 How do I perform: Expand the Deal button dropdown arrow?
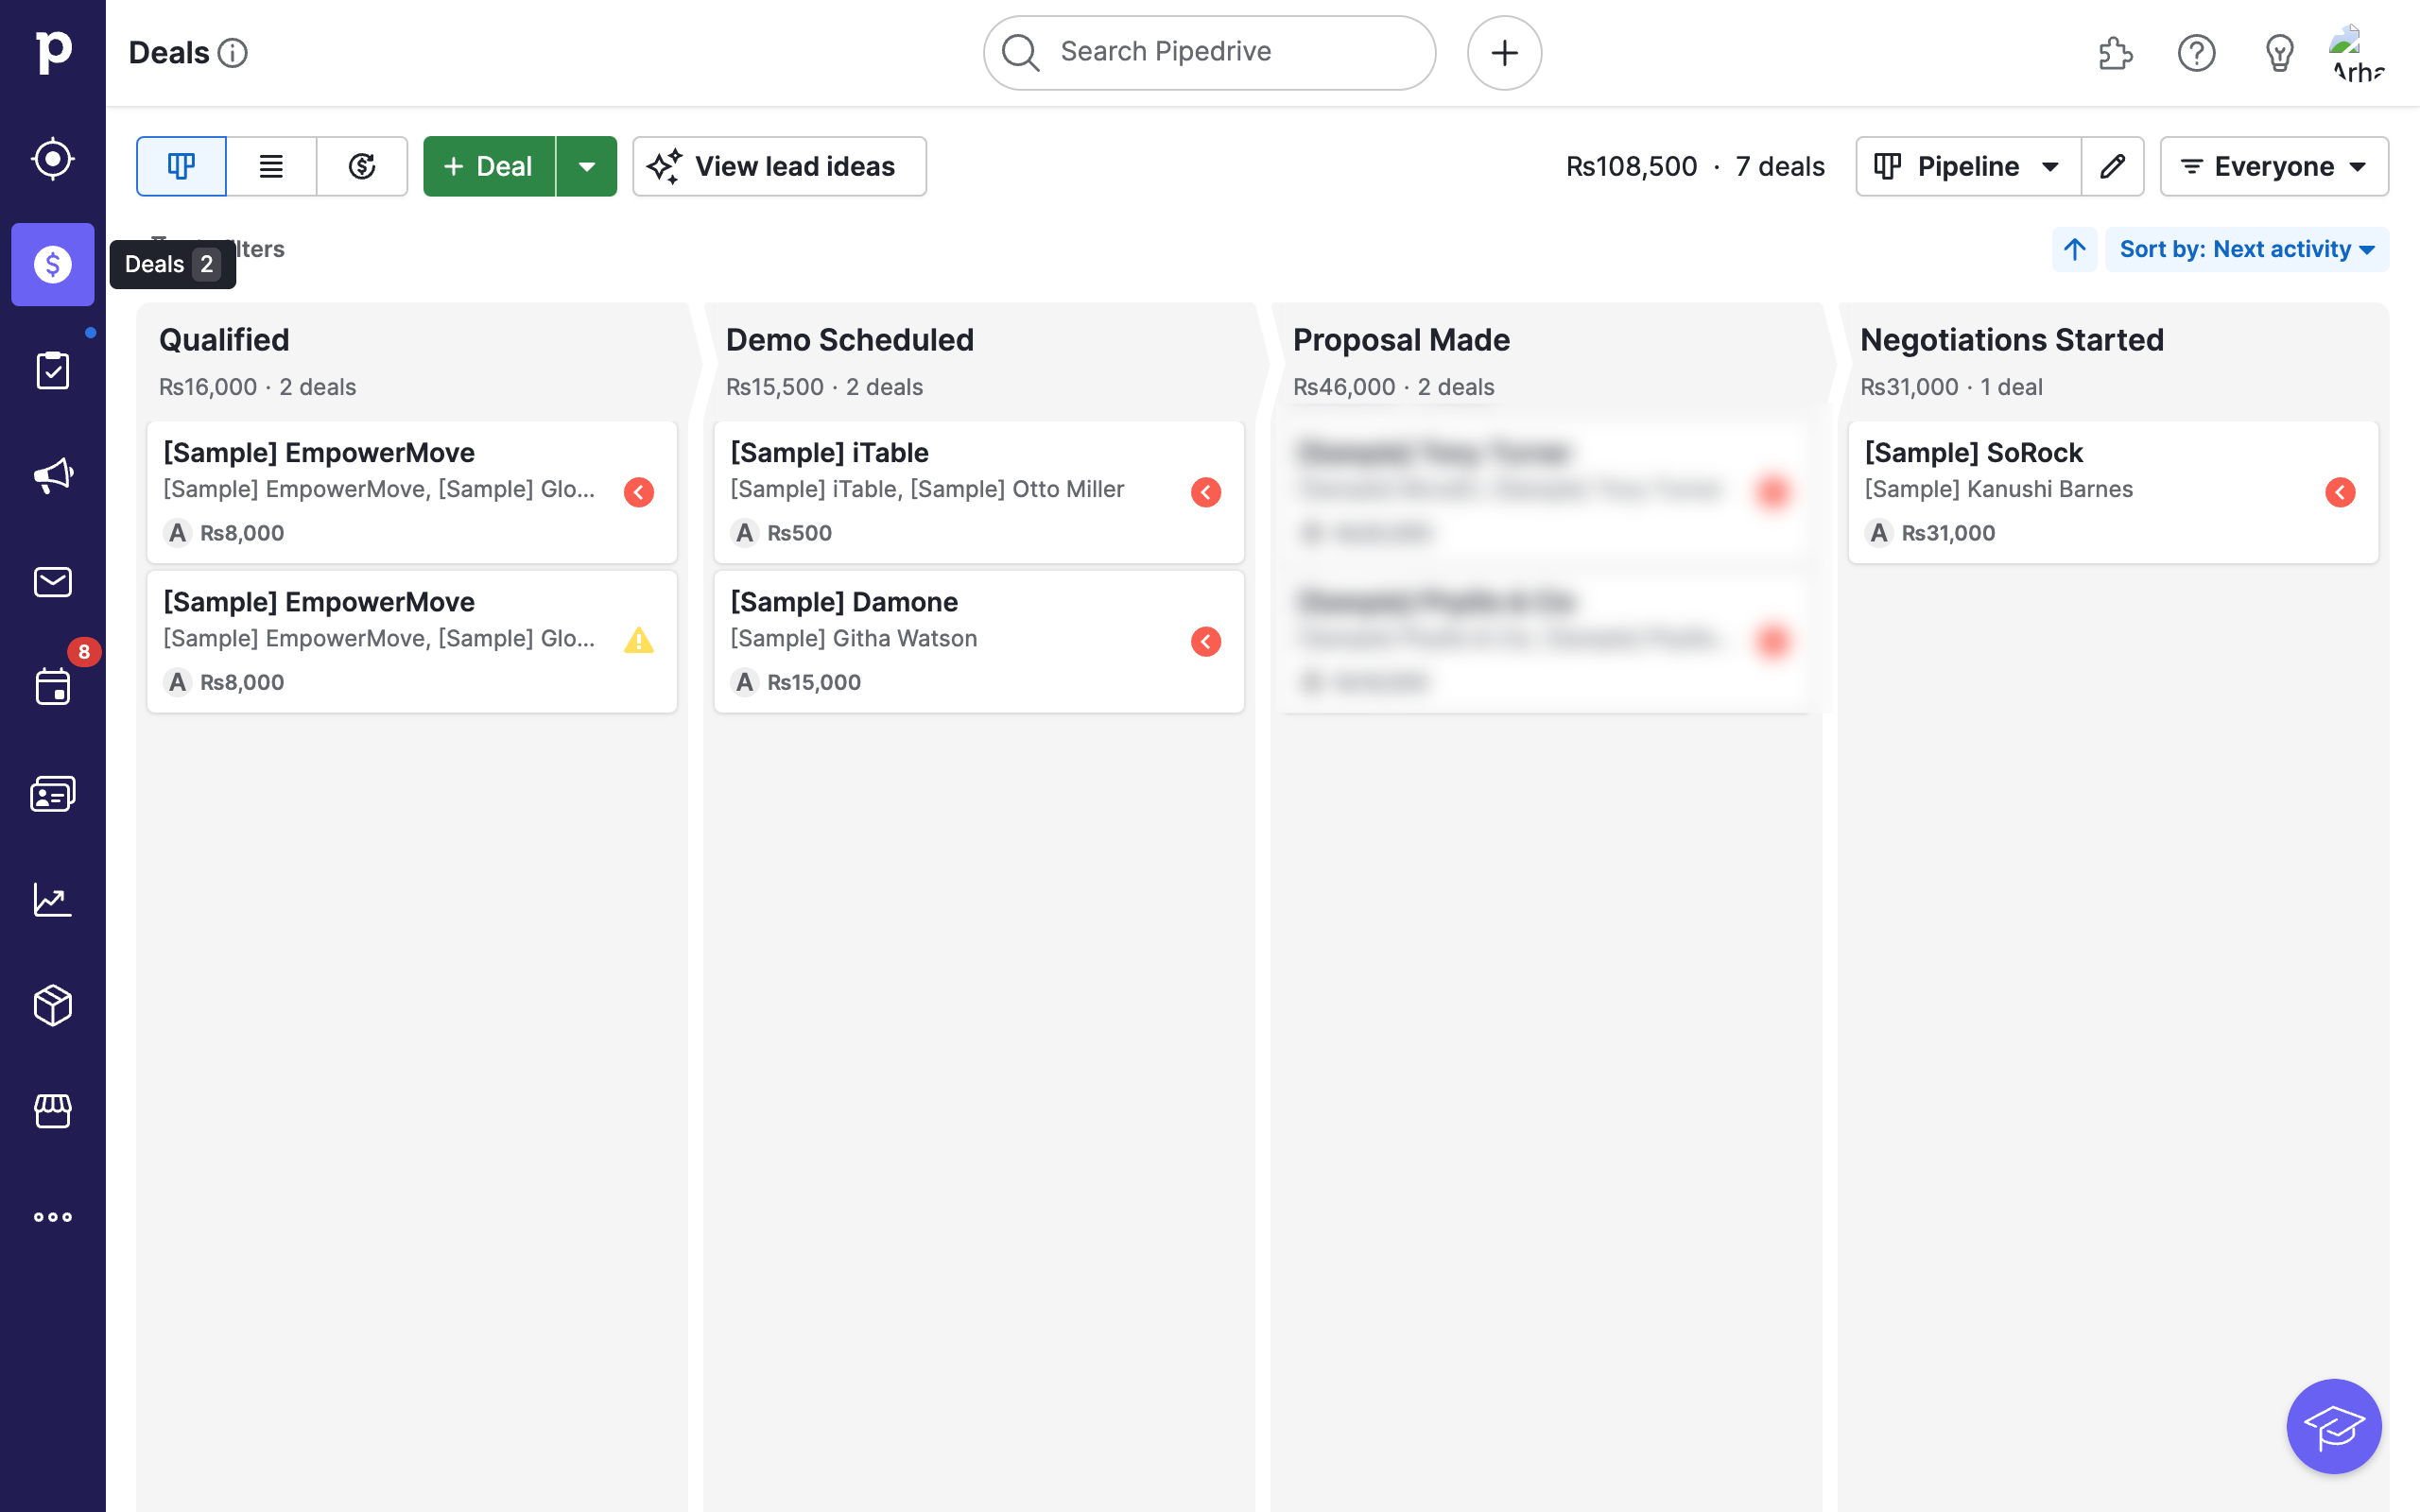[587, 166]
